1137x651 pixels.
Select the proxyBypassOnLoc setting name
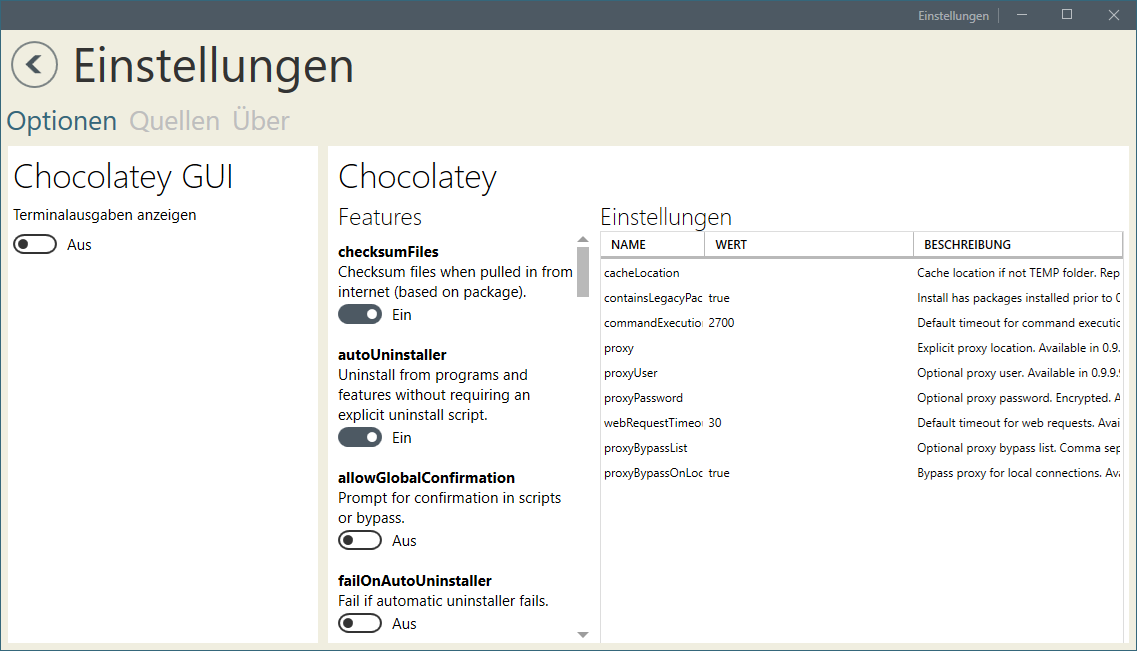(653, 473)
